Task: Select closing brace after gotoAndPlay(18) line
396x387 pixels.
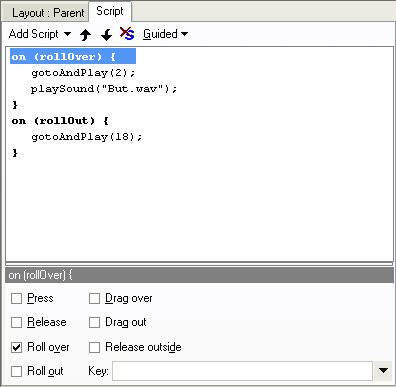Action: [x=15, y=153]
